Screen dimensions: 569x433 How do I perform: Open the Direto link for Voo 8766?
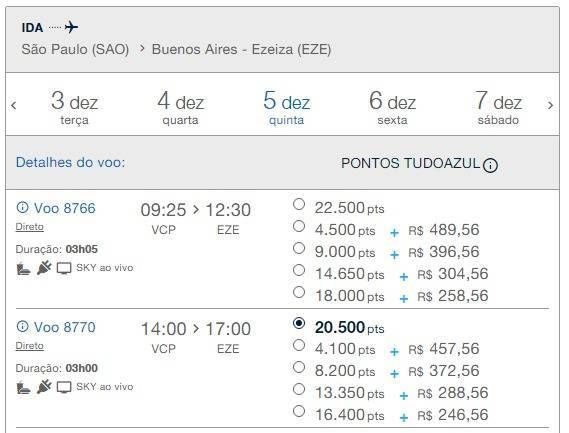tap(29, 227)
